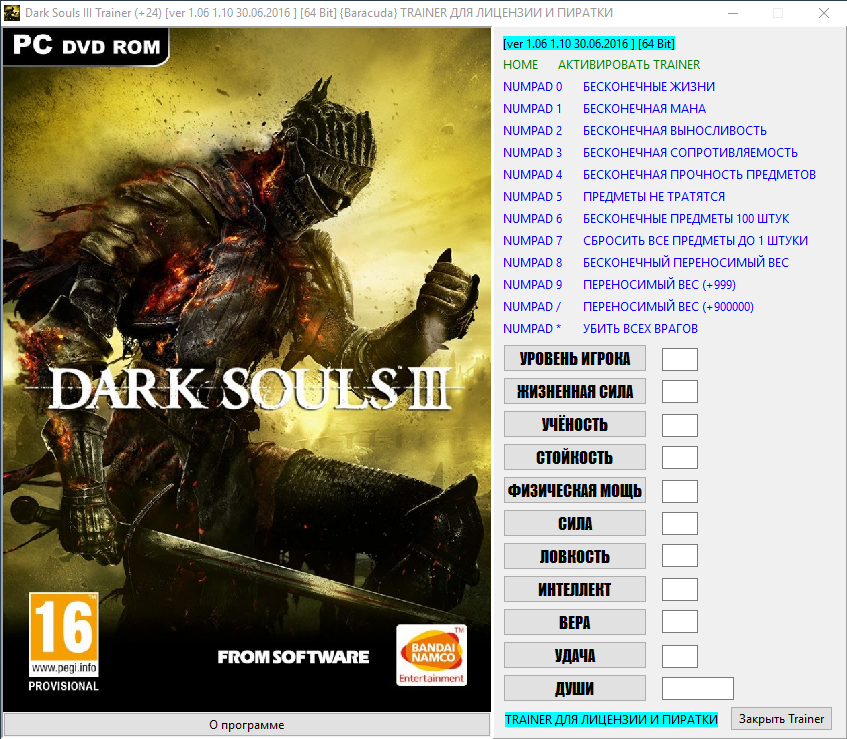The image size is (847, 739).
Task: Click the БЕСКОНЕЧНАЯ ПРОЧНОСТЬ ПРЕДМЕТОВ label
Action: (699, 174)
